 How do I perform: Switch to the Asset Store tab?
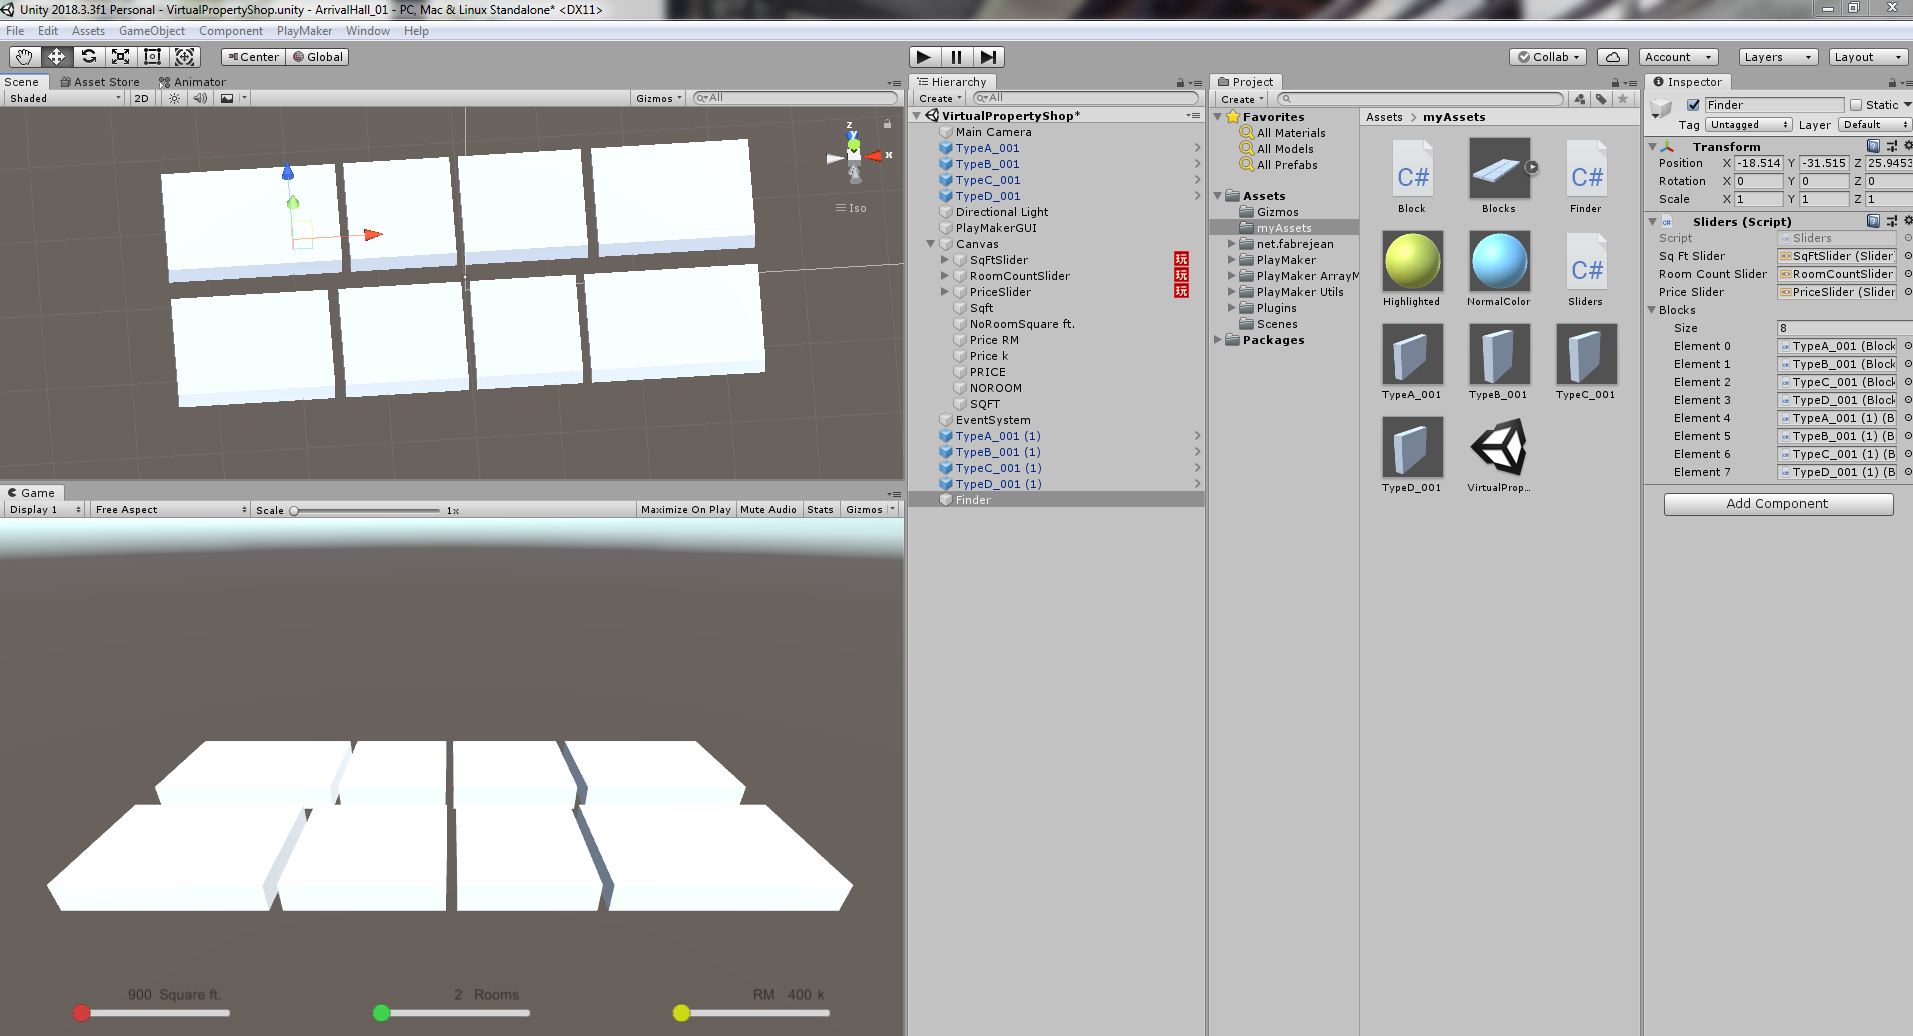(100, 82)
